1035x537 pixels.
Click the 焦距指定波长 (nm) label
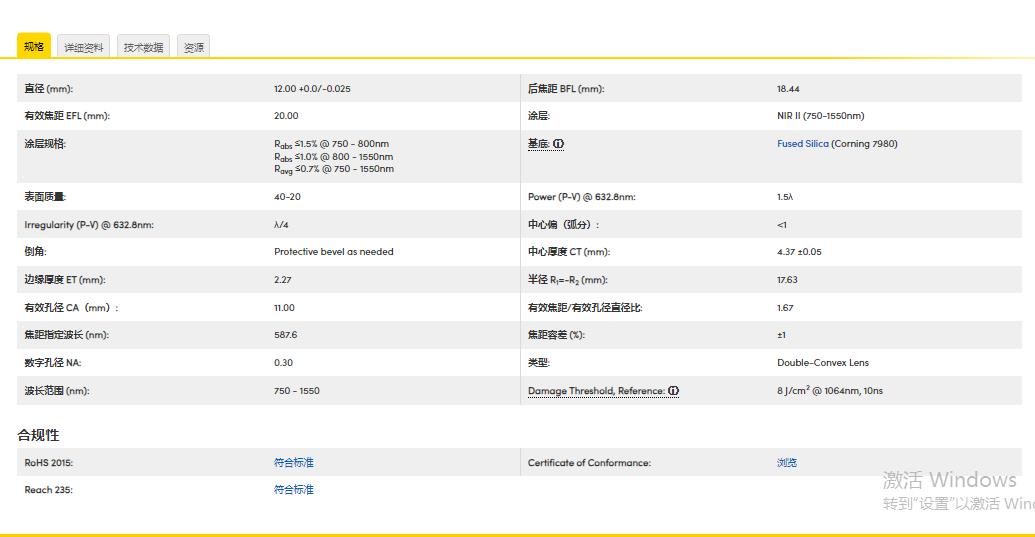67,334
